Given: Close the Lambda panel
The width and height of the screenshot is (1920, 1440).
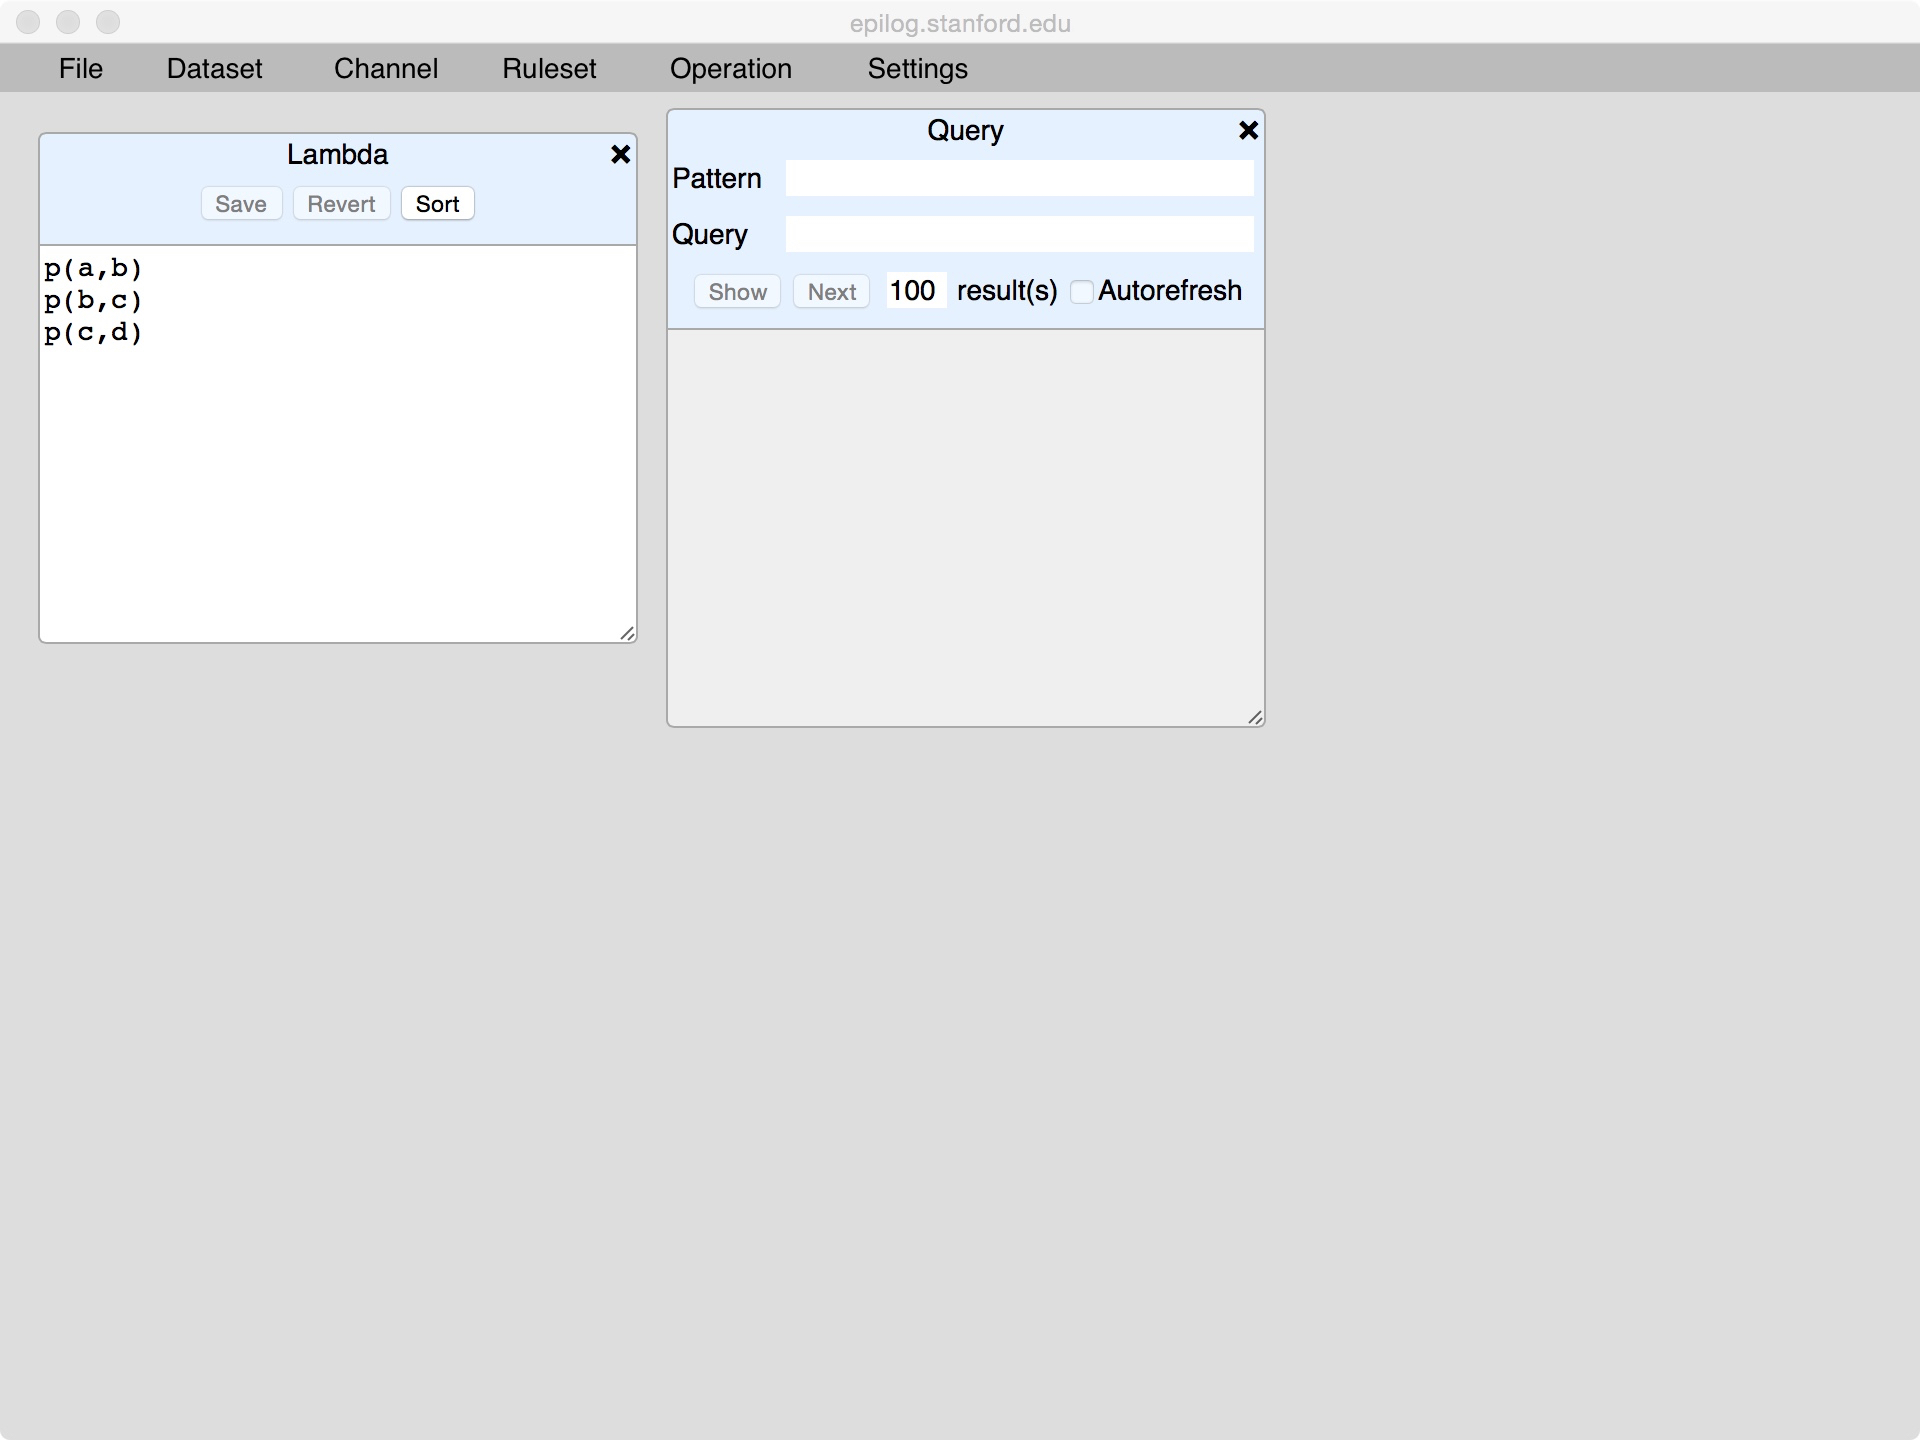Looking at the screenshot, I should tap(620, 154).
